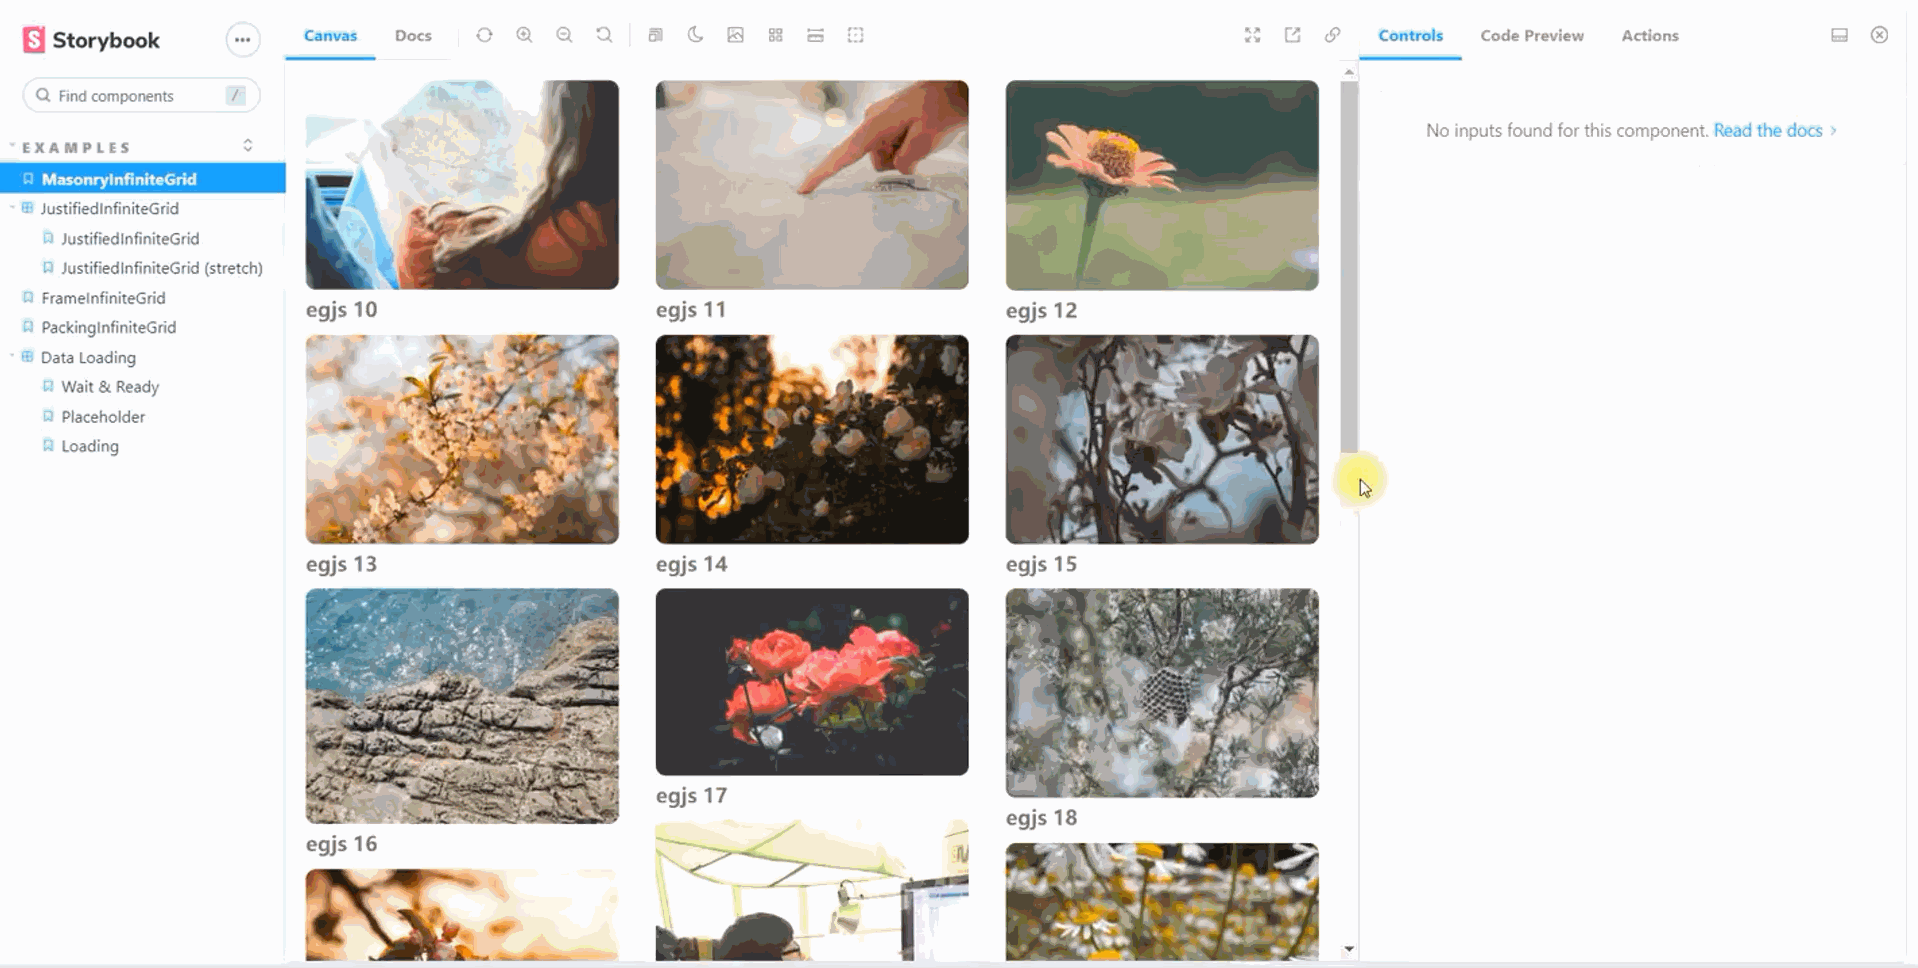This screenshot has height=968, width=1918.
Task: Click the egjs 17 red roses image
Action: tap(812, 682)
